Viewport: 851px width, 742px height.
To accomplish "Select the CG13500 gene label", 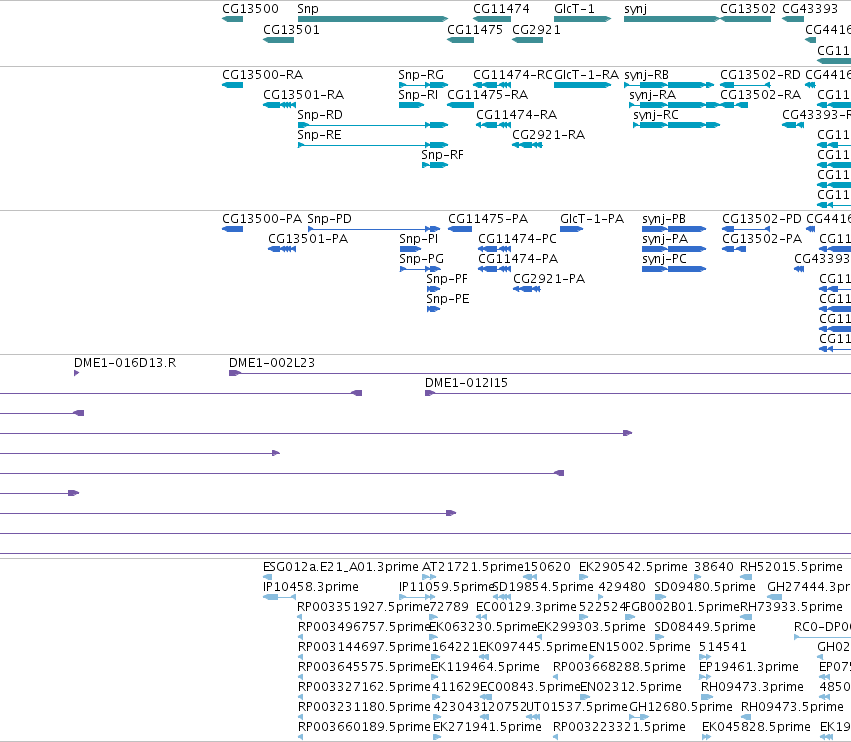I will pyautogui.click(x=250, y=9).
